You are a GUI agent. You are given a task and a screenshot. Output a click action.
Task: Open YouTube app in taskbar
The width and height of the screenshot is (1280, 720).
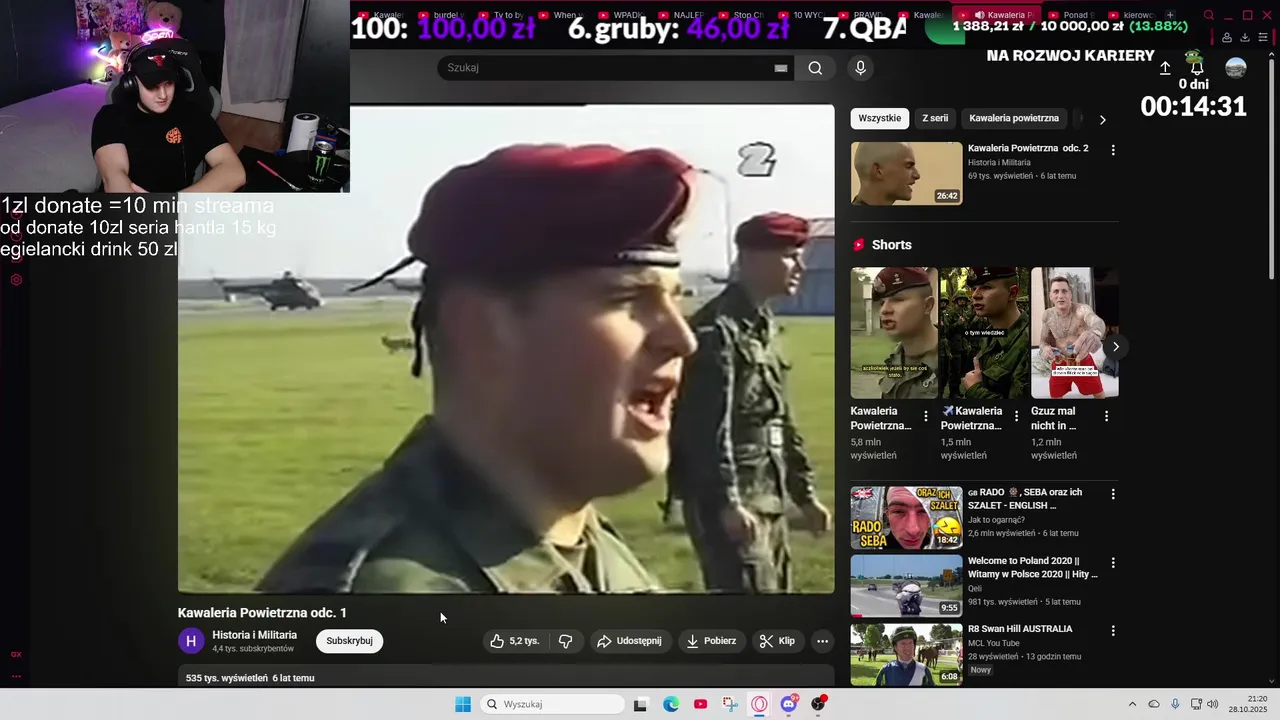pyautogui.click(x=700, y=704)
